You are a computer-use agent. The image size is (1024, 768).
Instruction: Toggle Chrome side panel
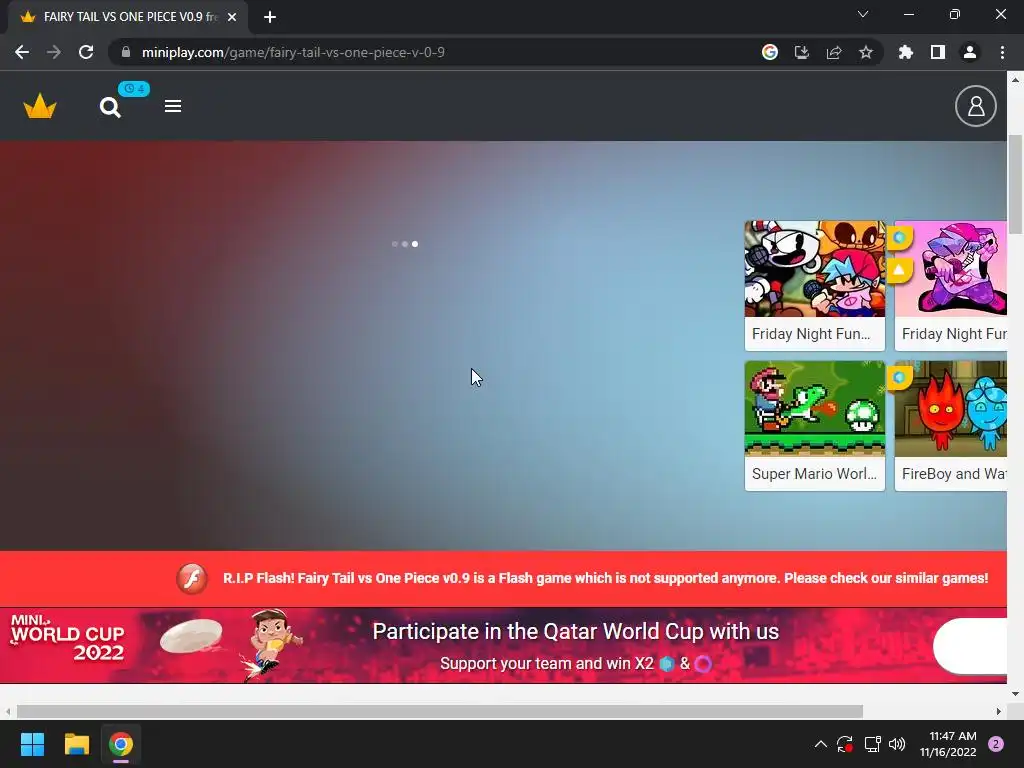coord(938,52)
